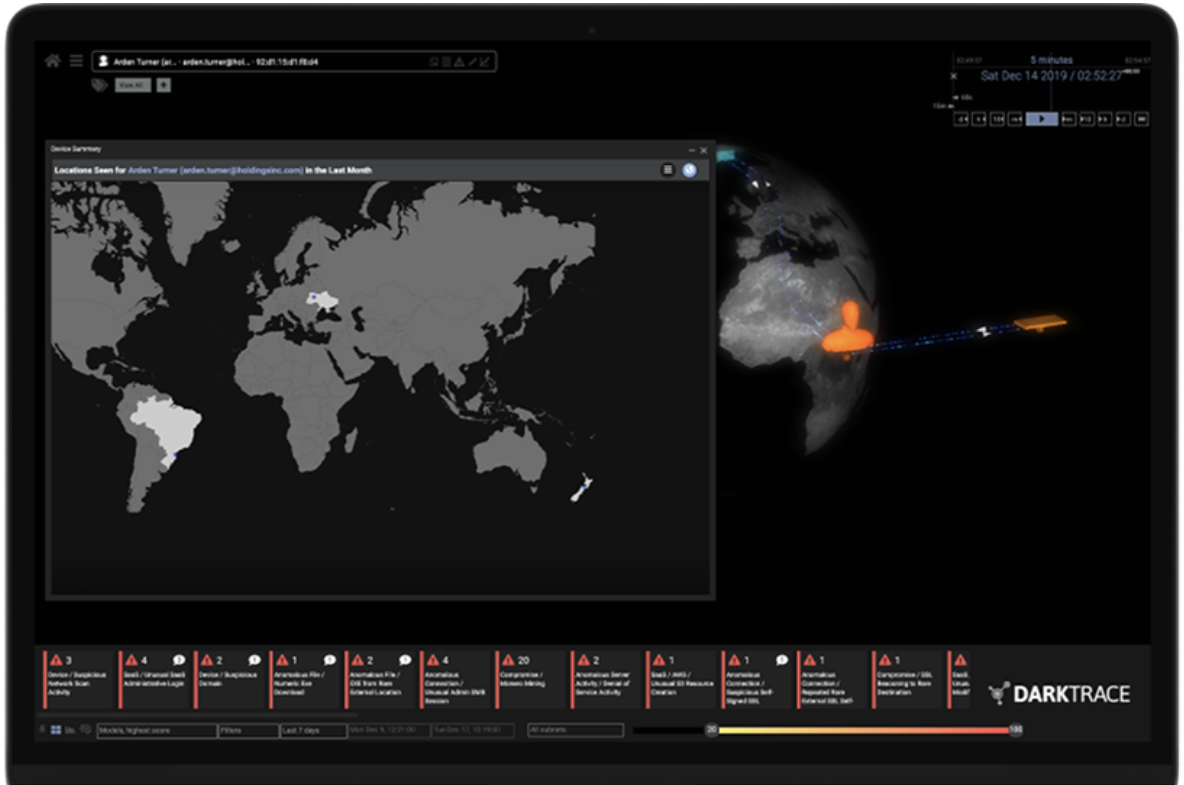
Task: Click the tag icon below search bar
Action: click(x=99, y=86)
